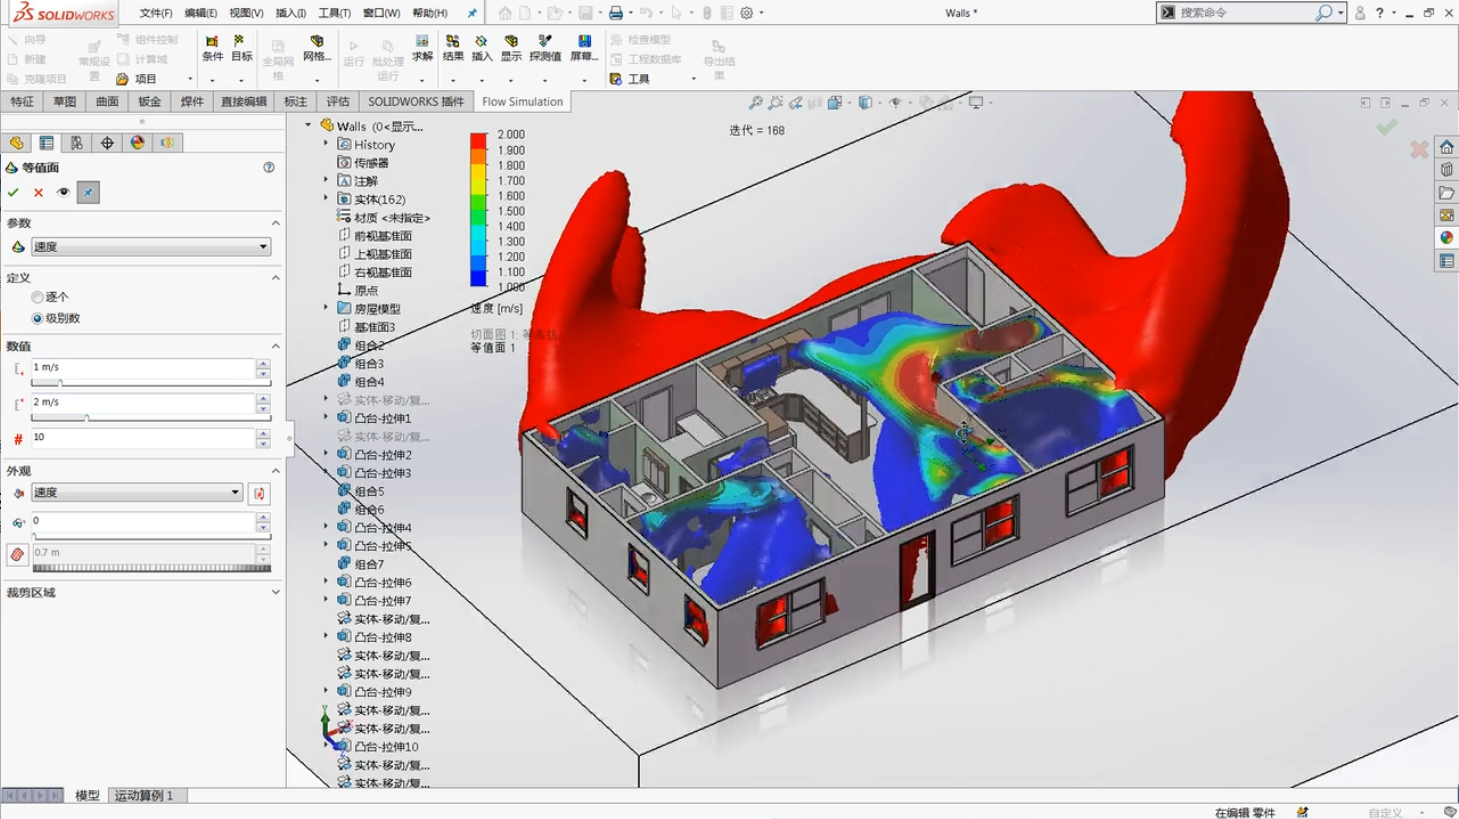Open the 结果 (Results) tool

click(453, 47)
